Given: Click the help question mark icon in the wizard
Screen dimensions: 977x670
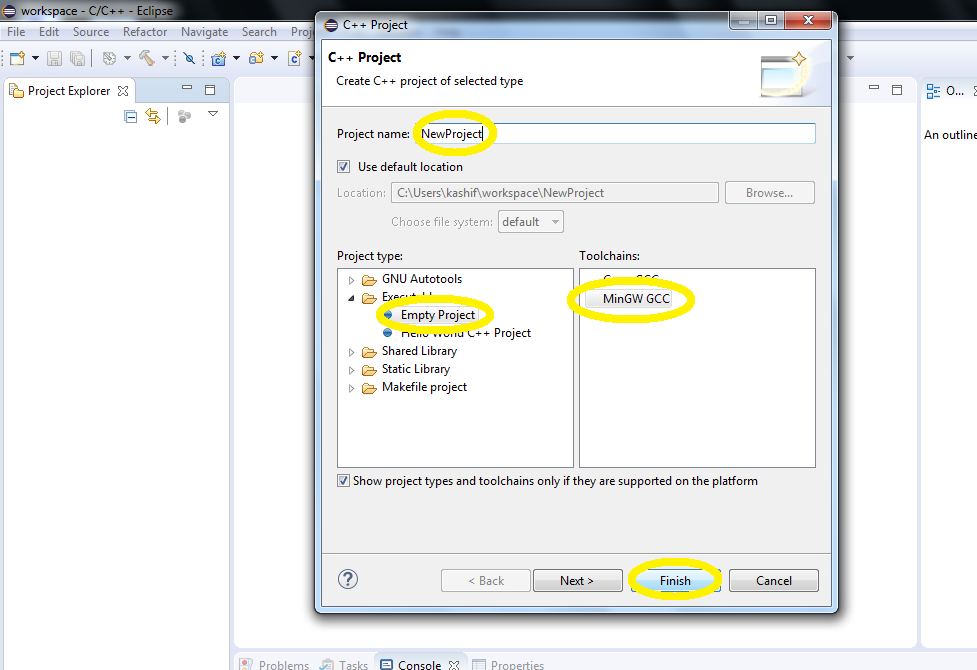Looking at the screenshot, I should 347,580.
